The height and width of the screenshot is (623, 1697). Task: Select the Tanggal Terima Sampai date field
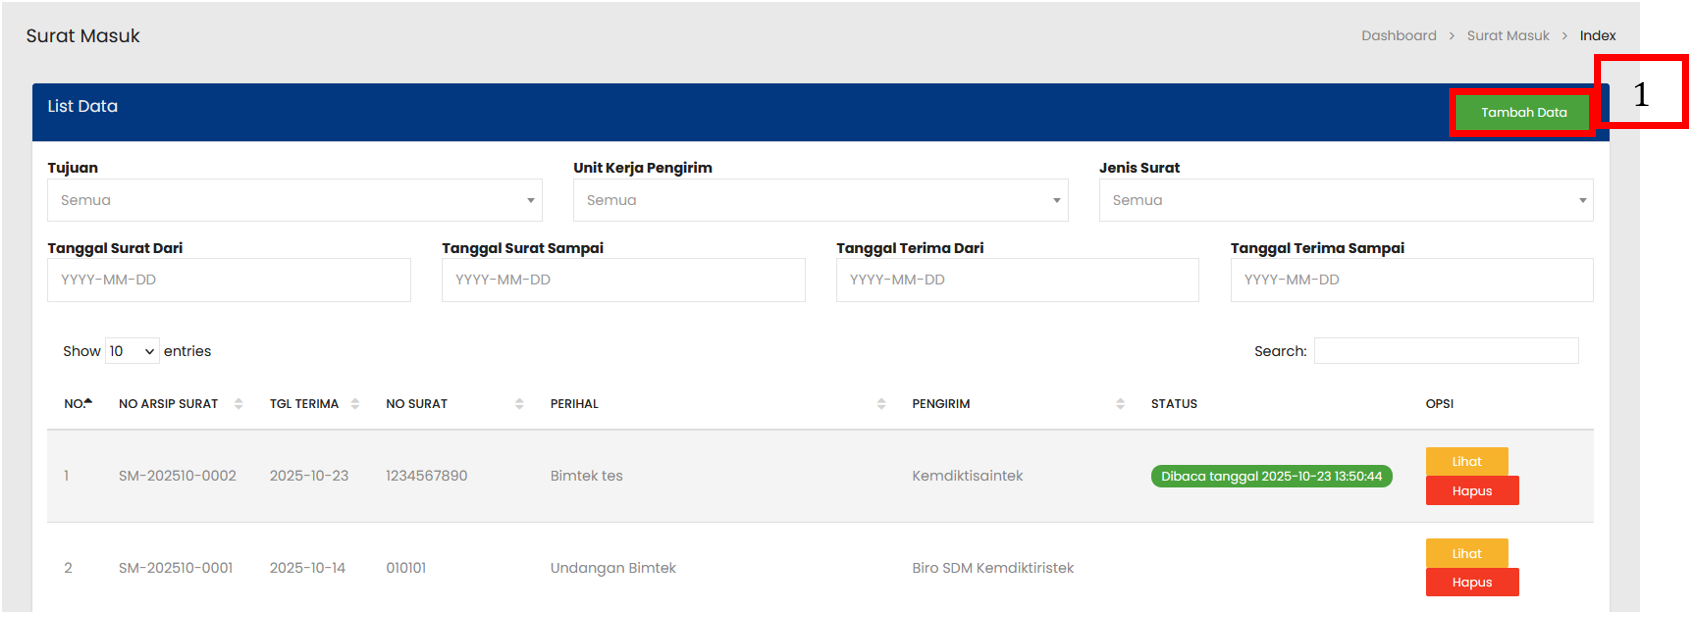coord(1411,280)
